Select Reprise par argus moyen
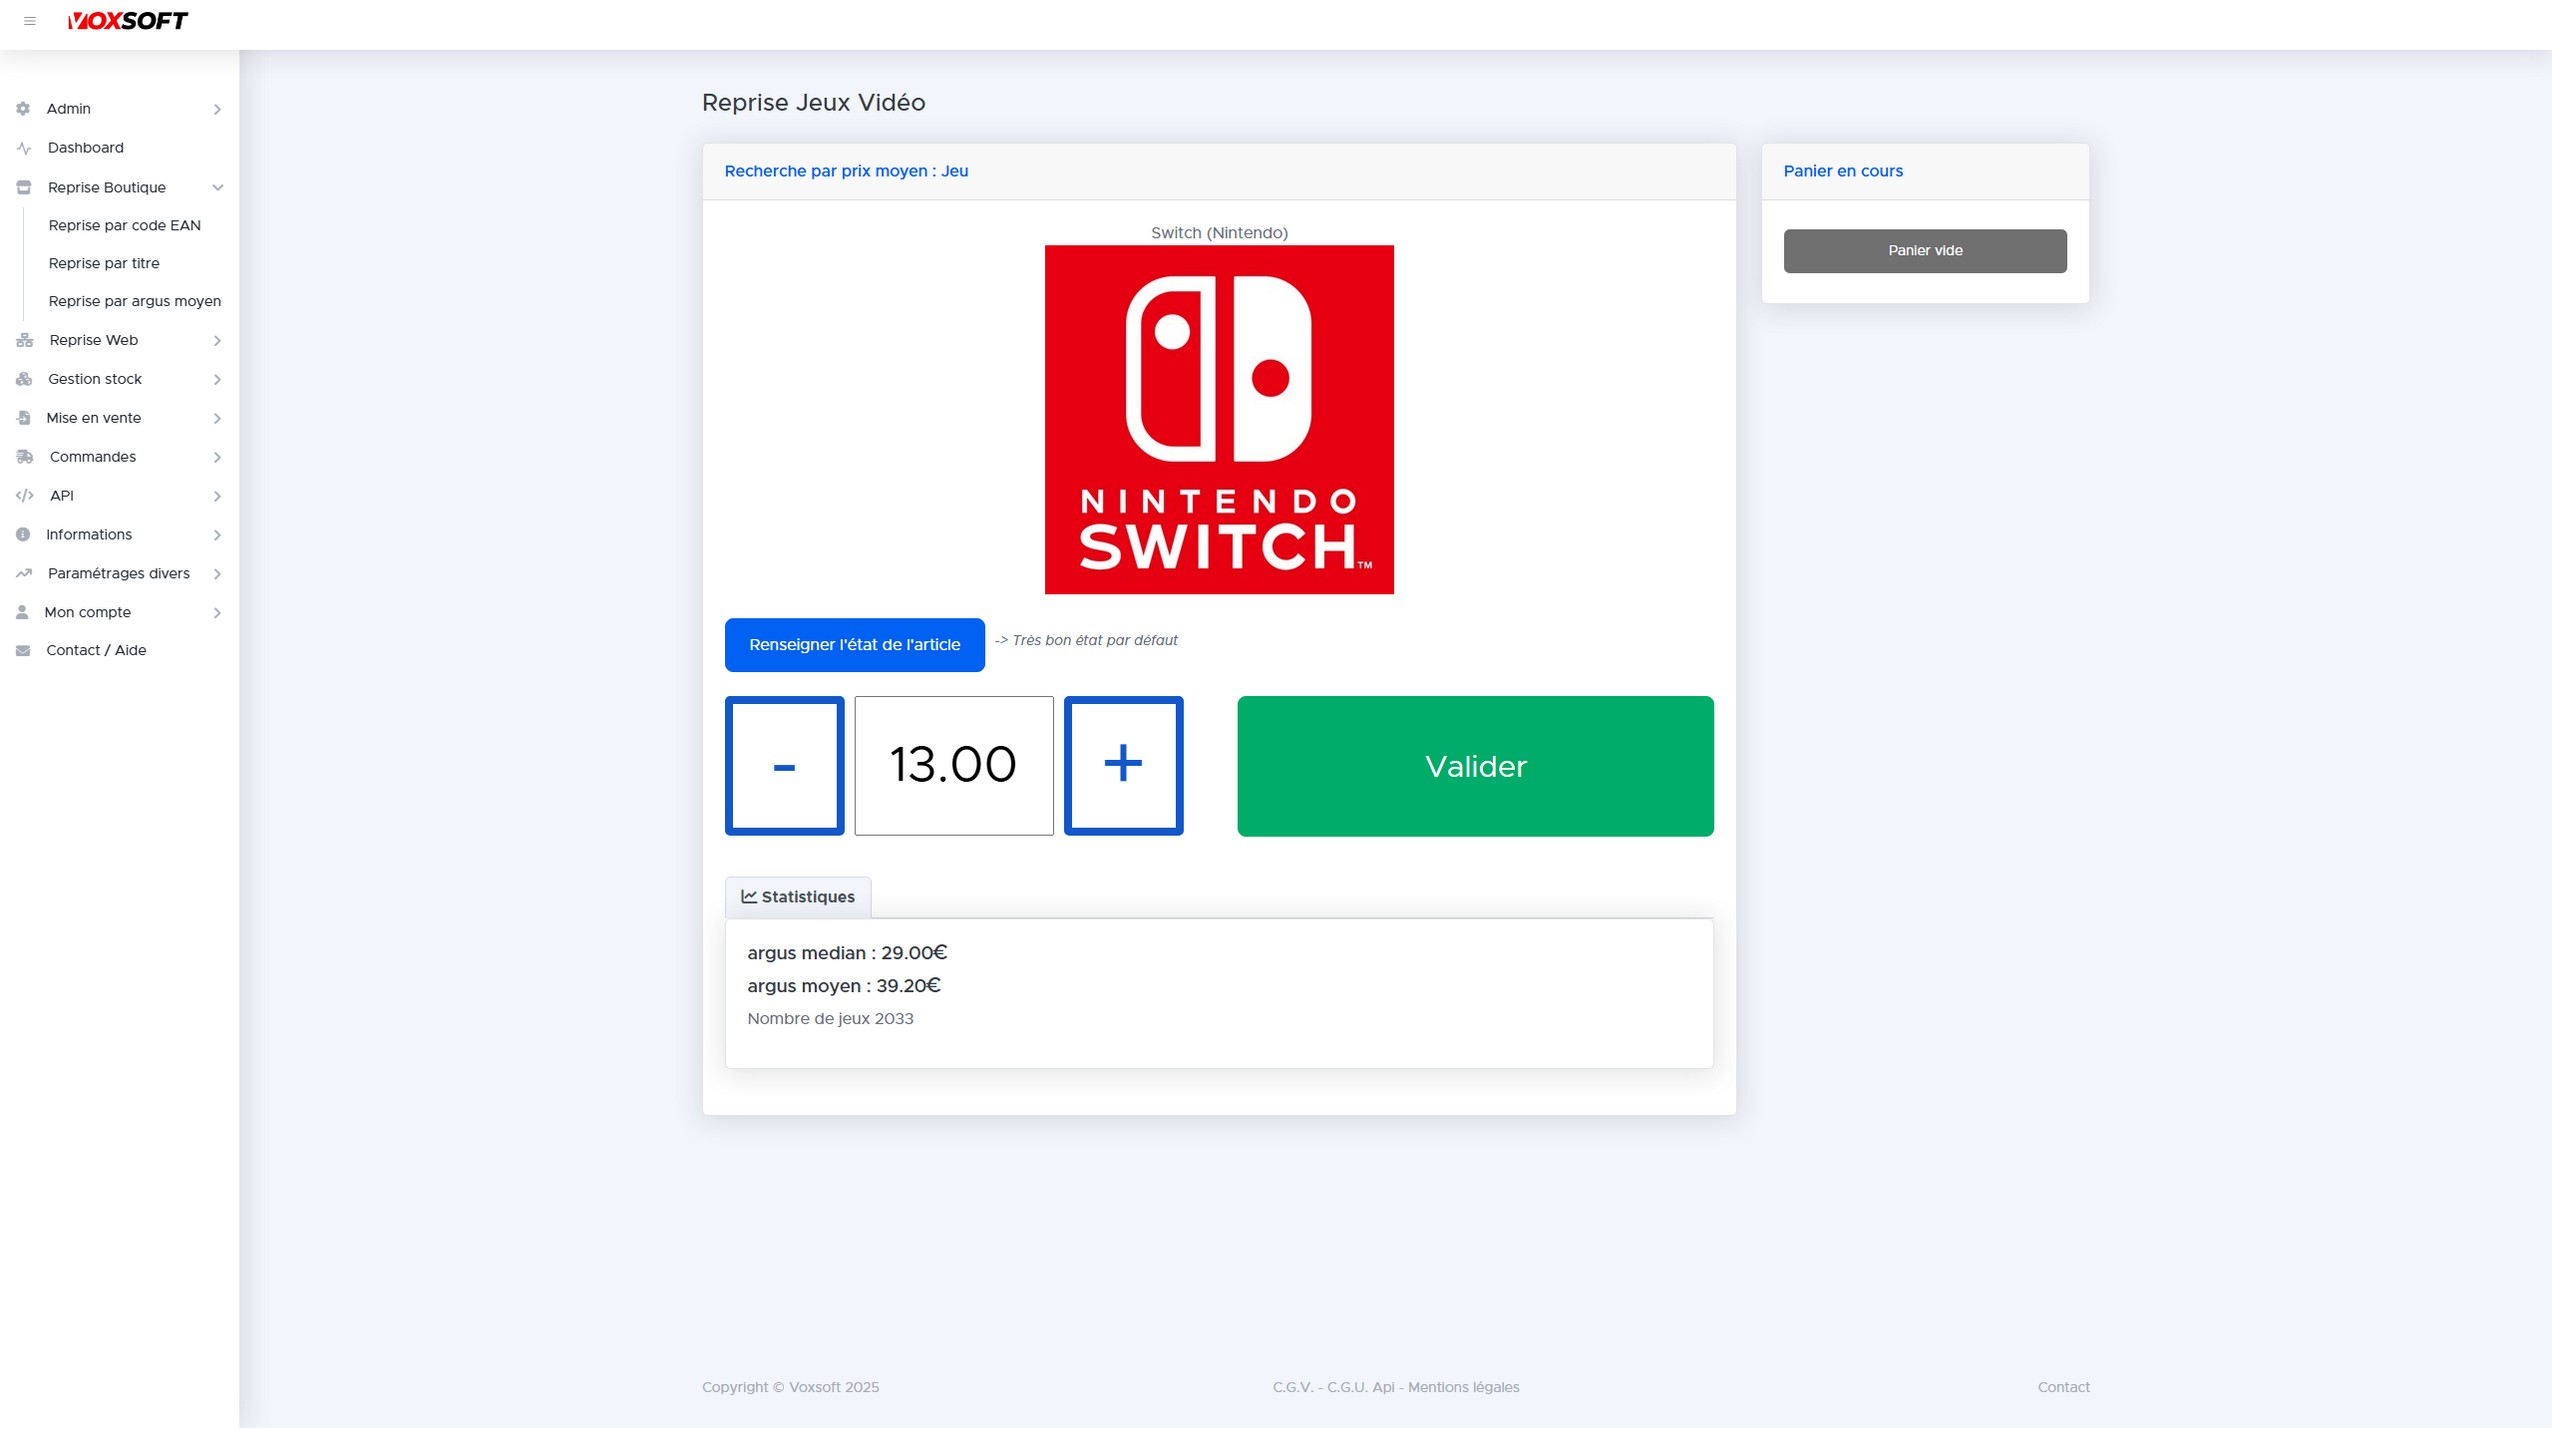The image size is (2552, 1430). (x=134, y=300)
